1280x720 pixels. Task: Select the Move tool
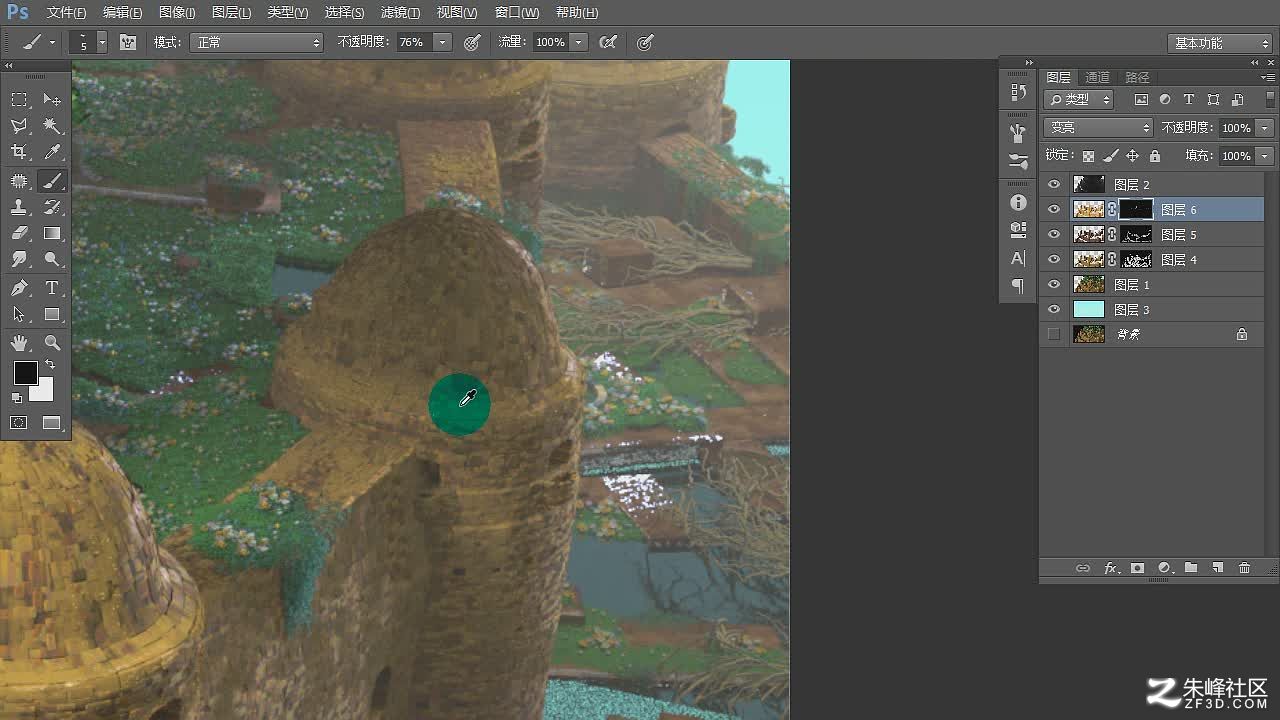(x=52, y=100)
